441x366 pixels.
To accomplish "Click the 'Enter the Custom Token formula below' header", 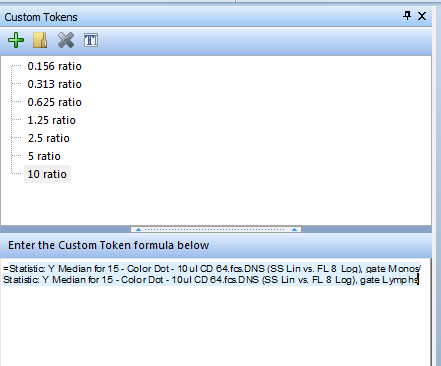I will (109, 245).
